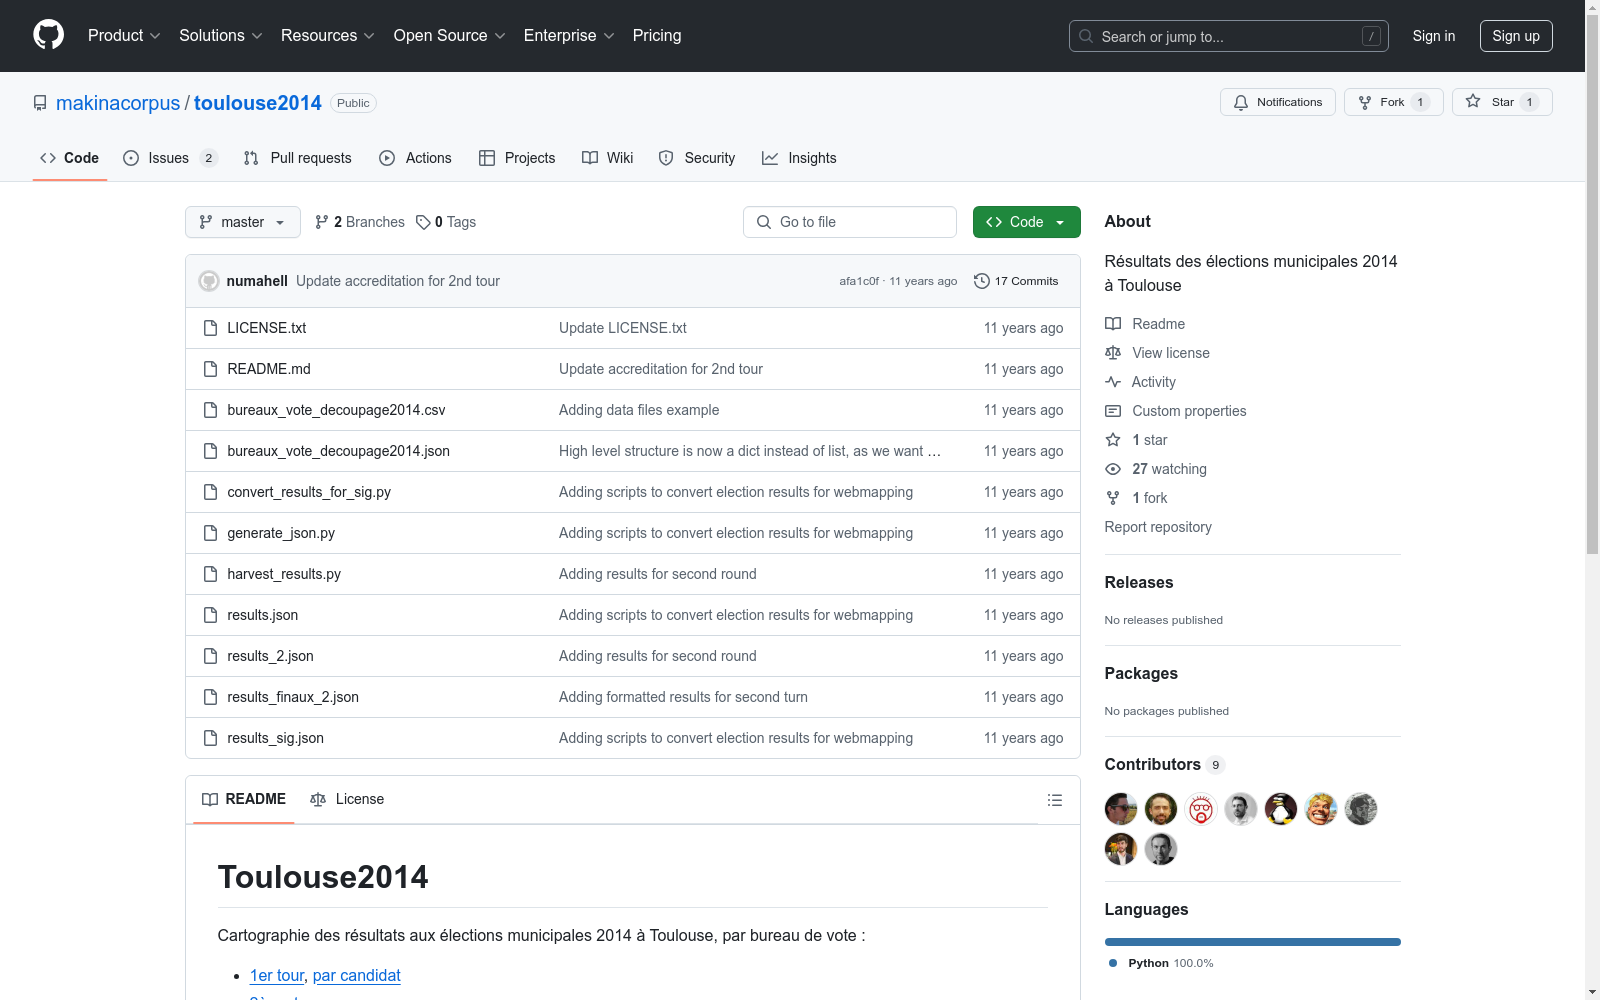Click the Report repository link
1600x1000 pixels.
(1158, 527)
